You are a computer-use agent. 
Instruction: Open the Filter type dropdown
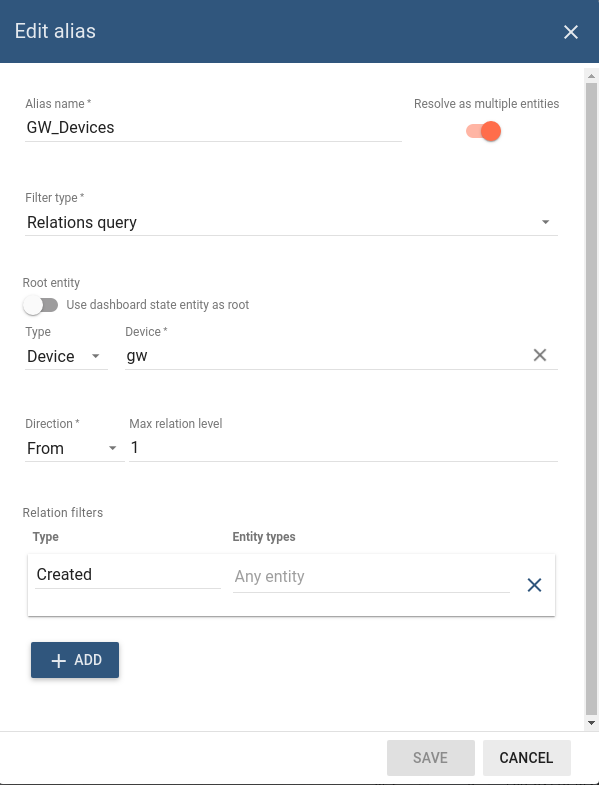(x=291, y=222)
